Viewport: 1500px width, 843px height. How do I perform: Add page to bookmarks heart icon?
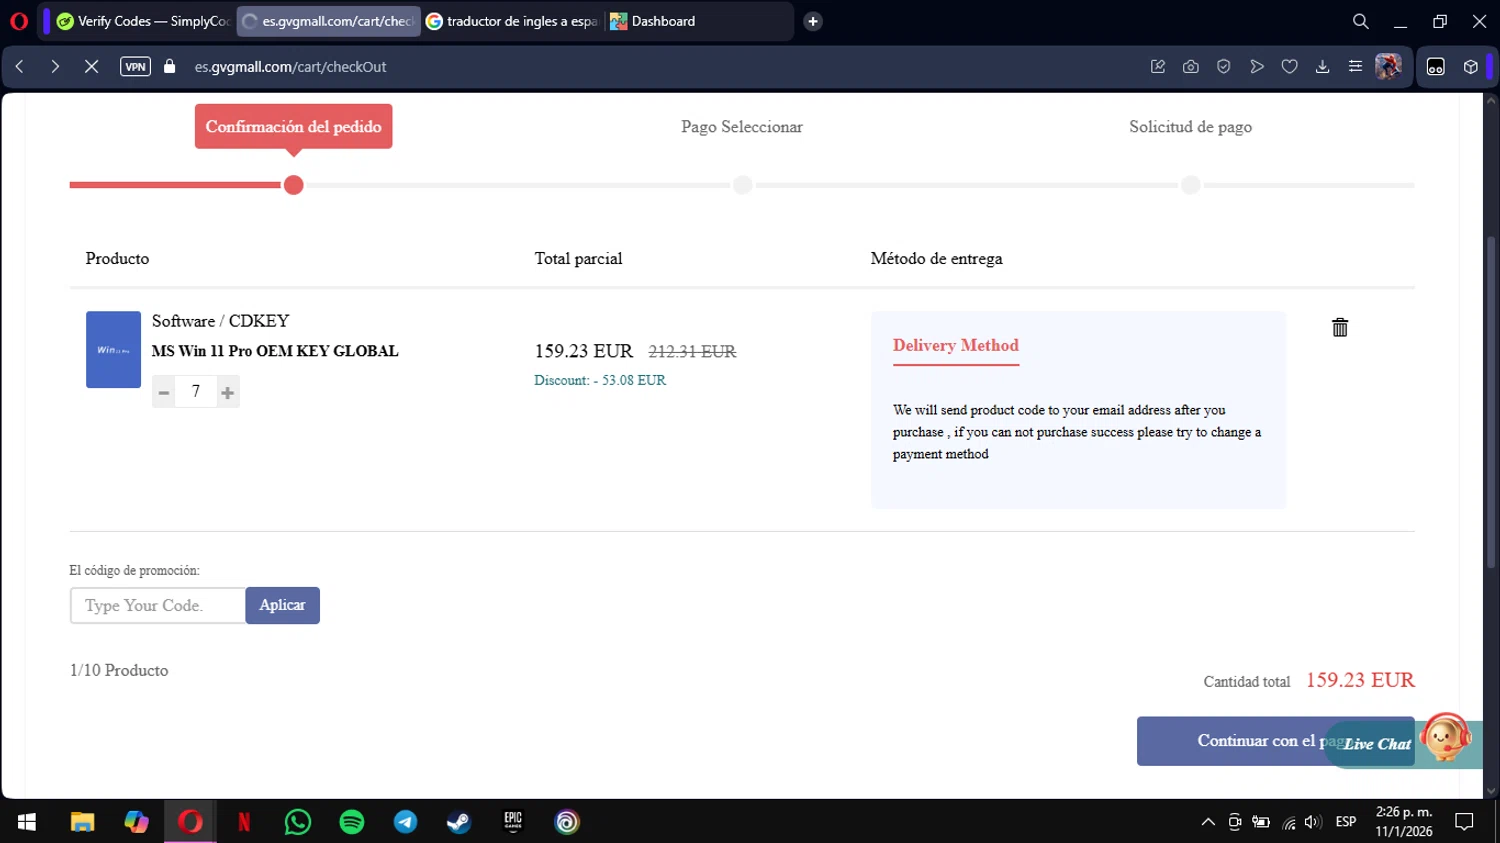1290,67
